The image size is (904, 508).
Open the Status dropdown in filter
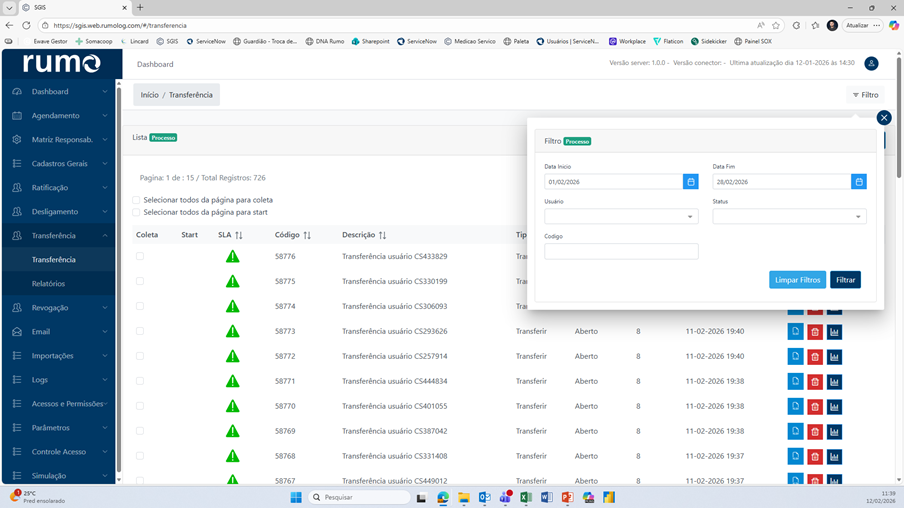tap(789, 217)
